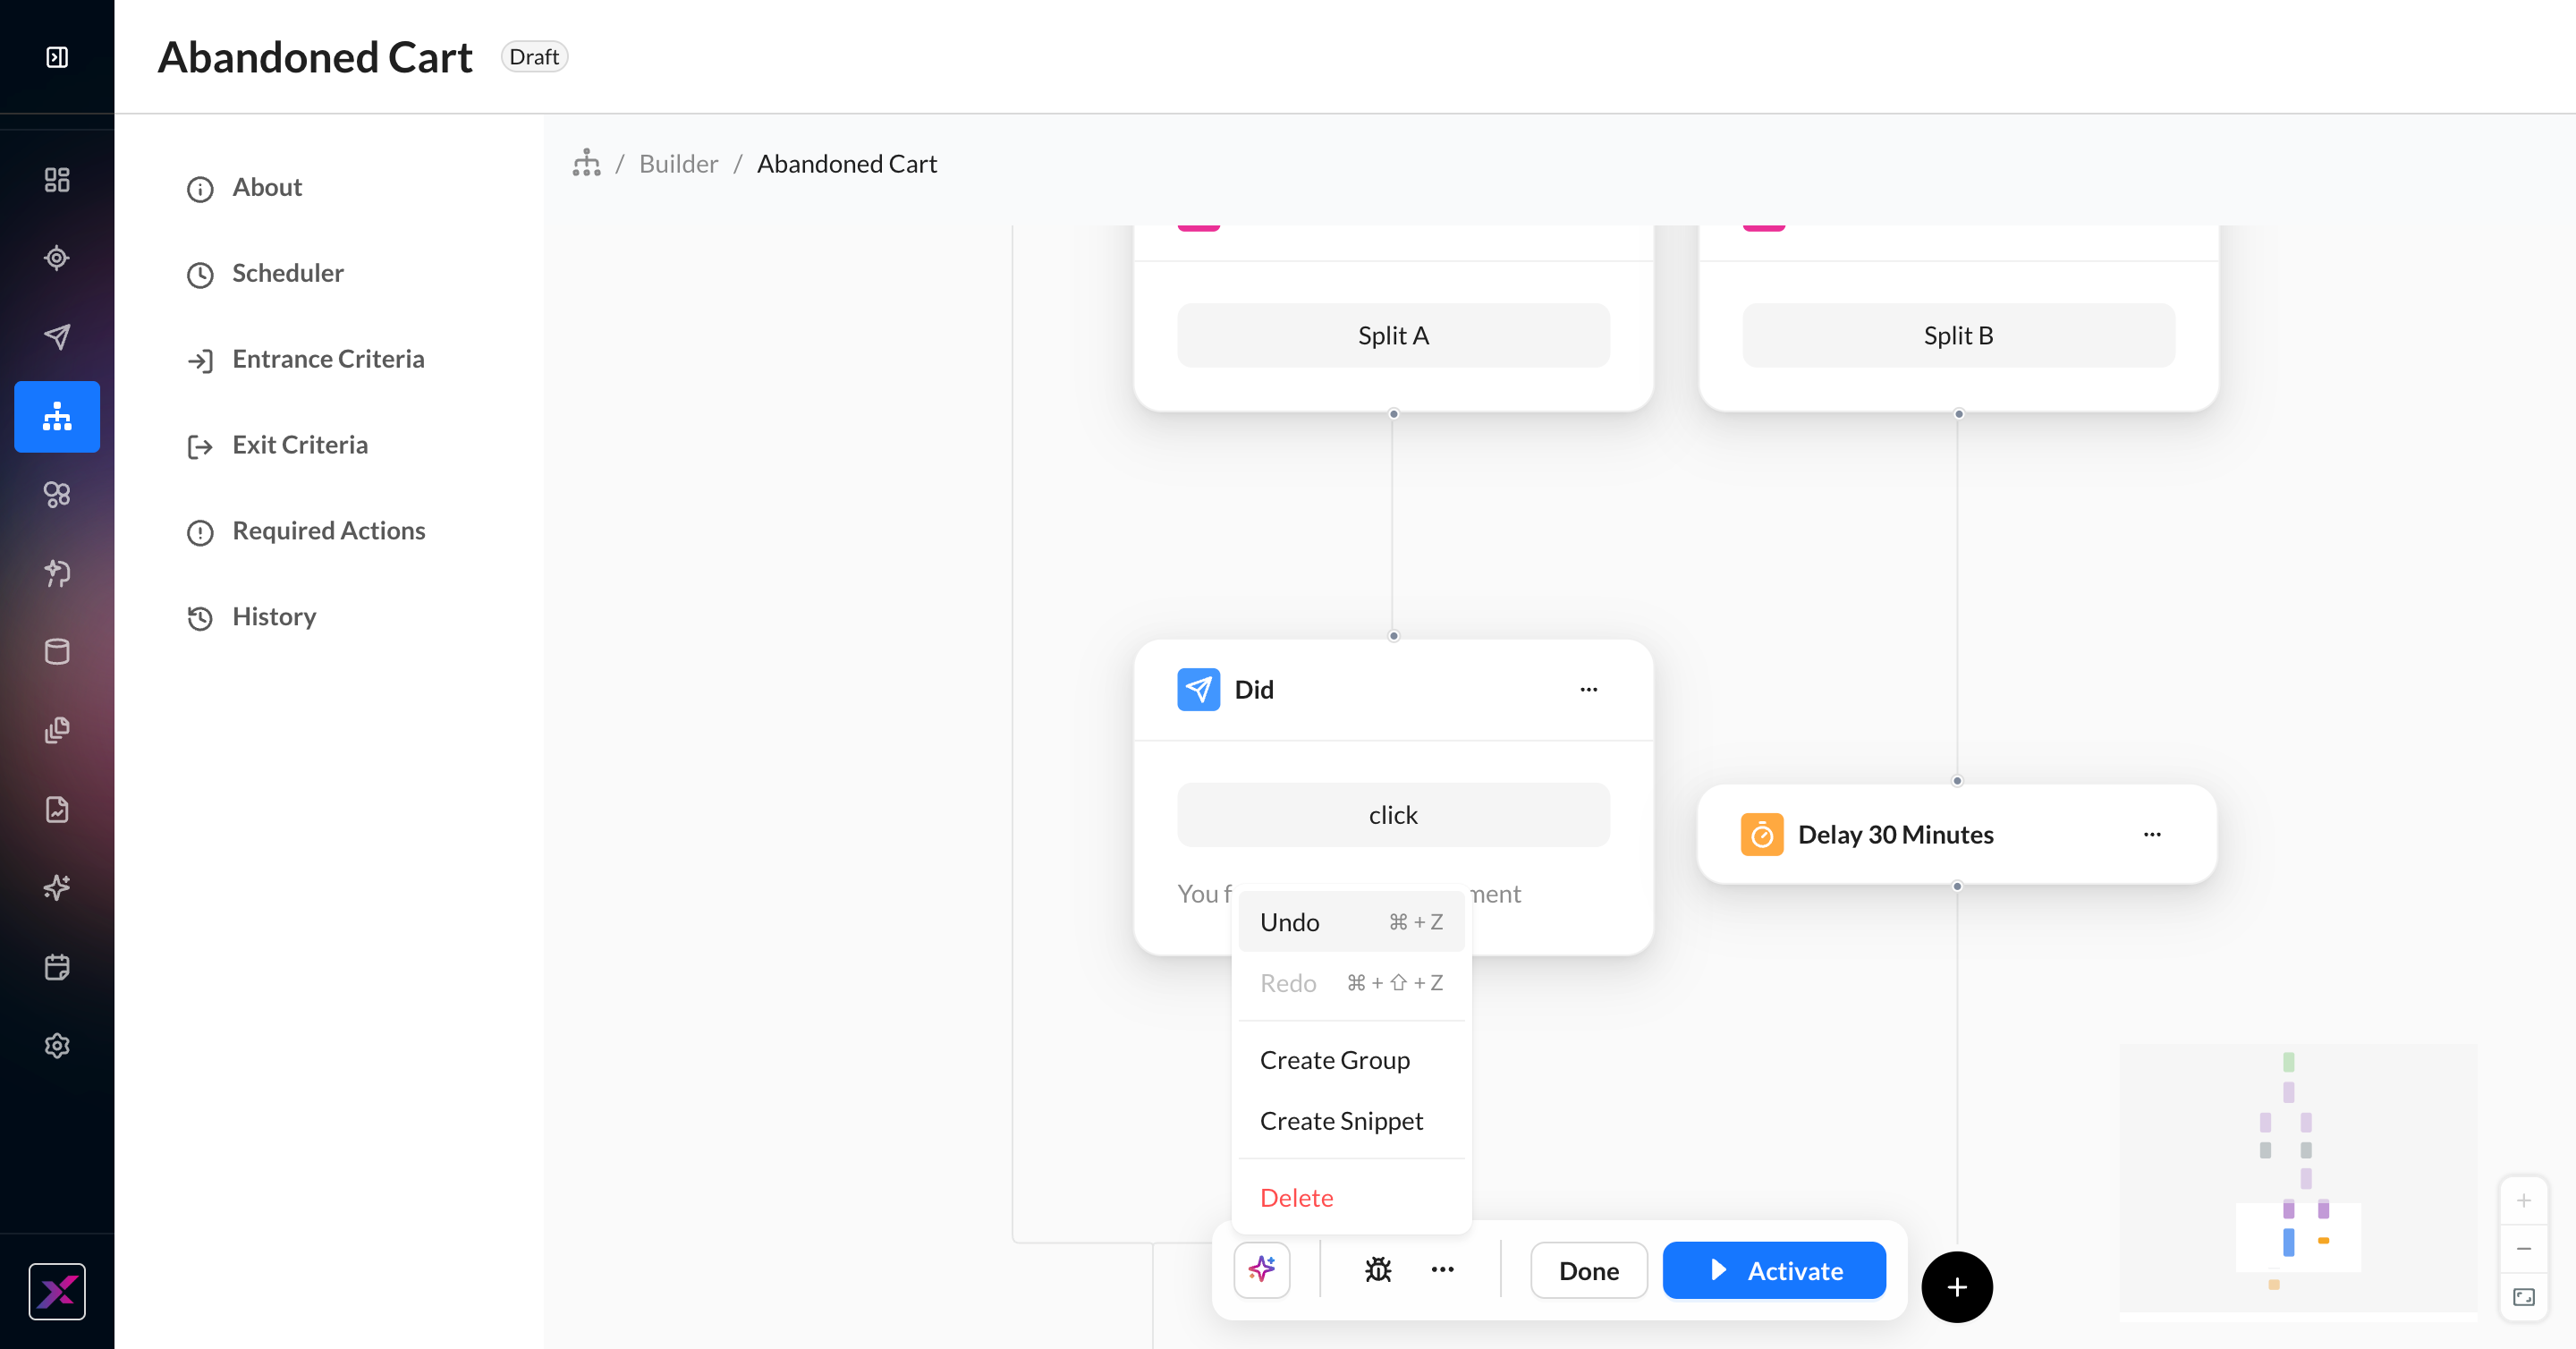Zoom out on the canvas
This screenshot has width=2576, height=1349.
(2524, 1249)
